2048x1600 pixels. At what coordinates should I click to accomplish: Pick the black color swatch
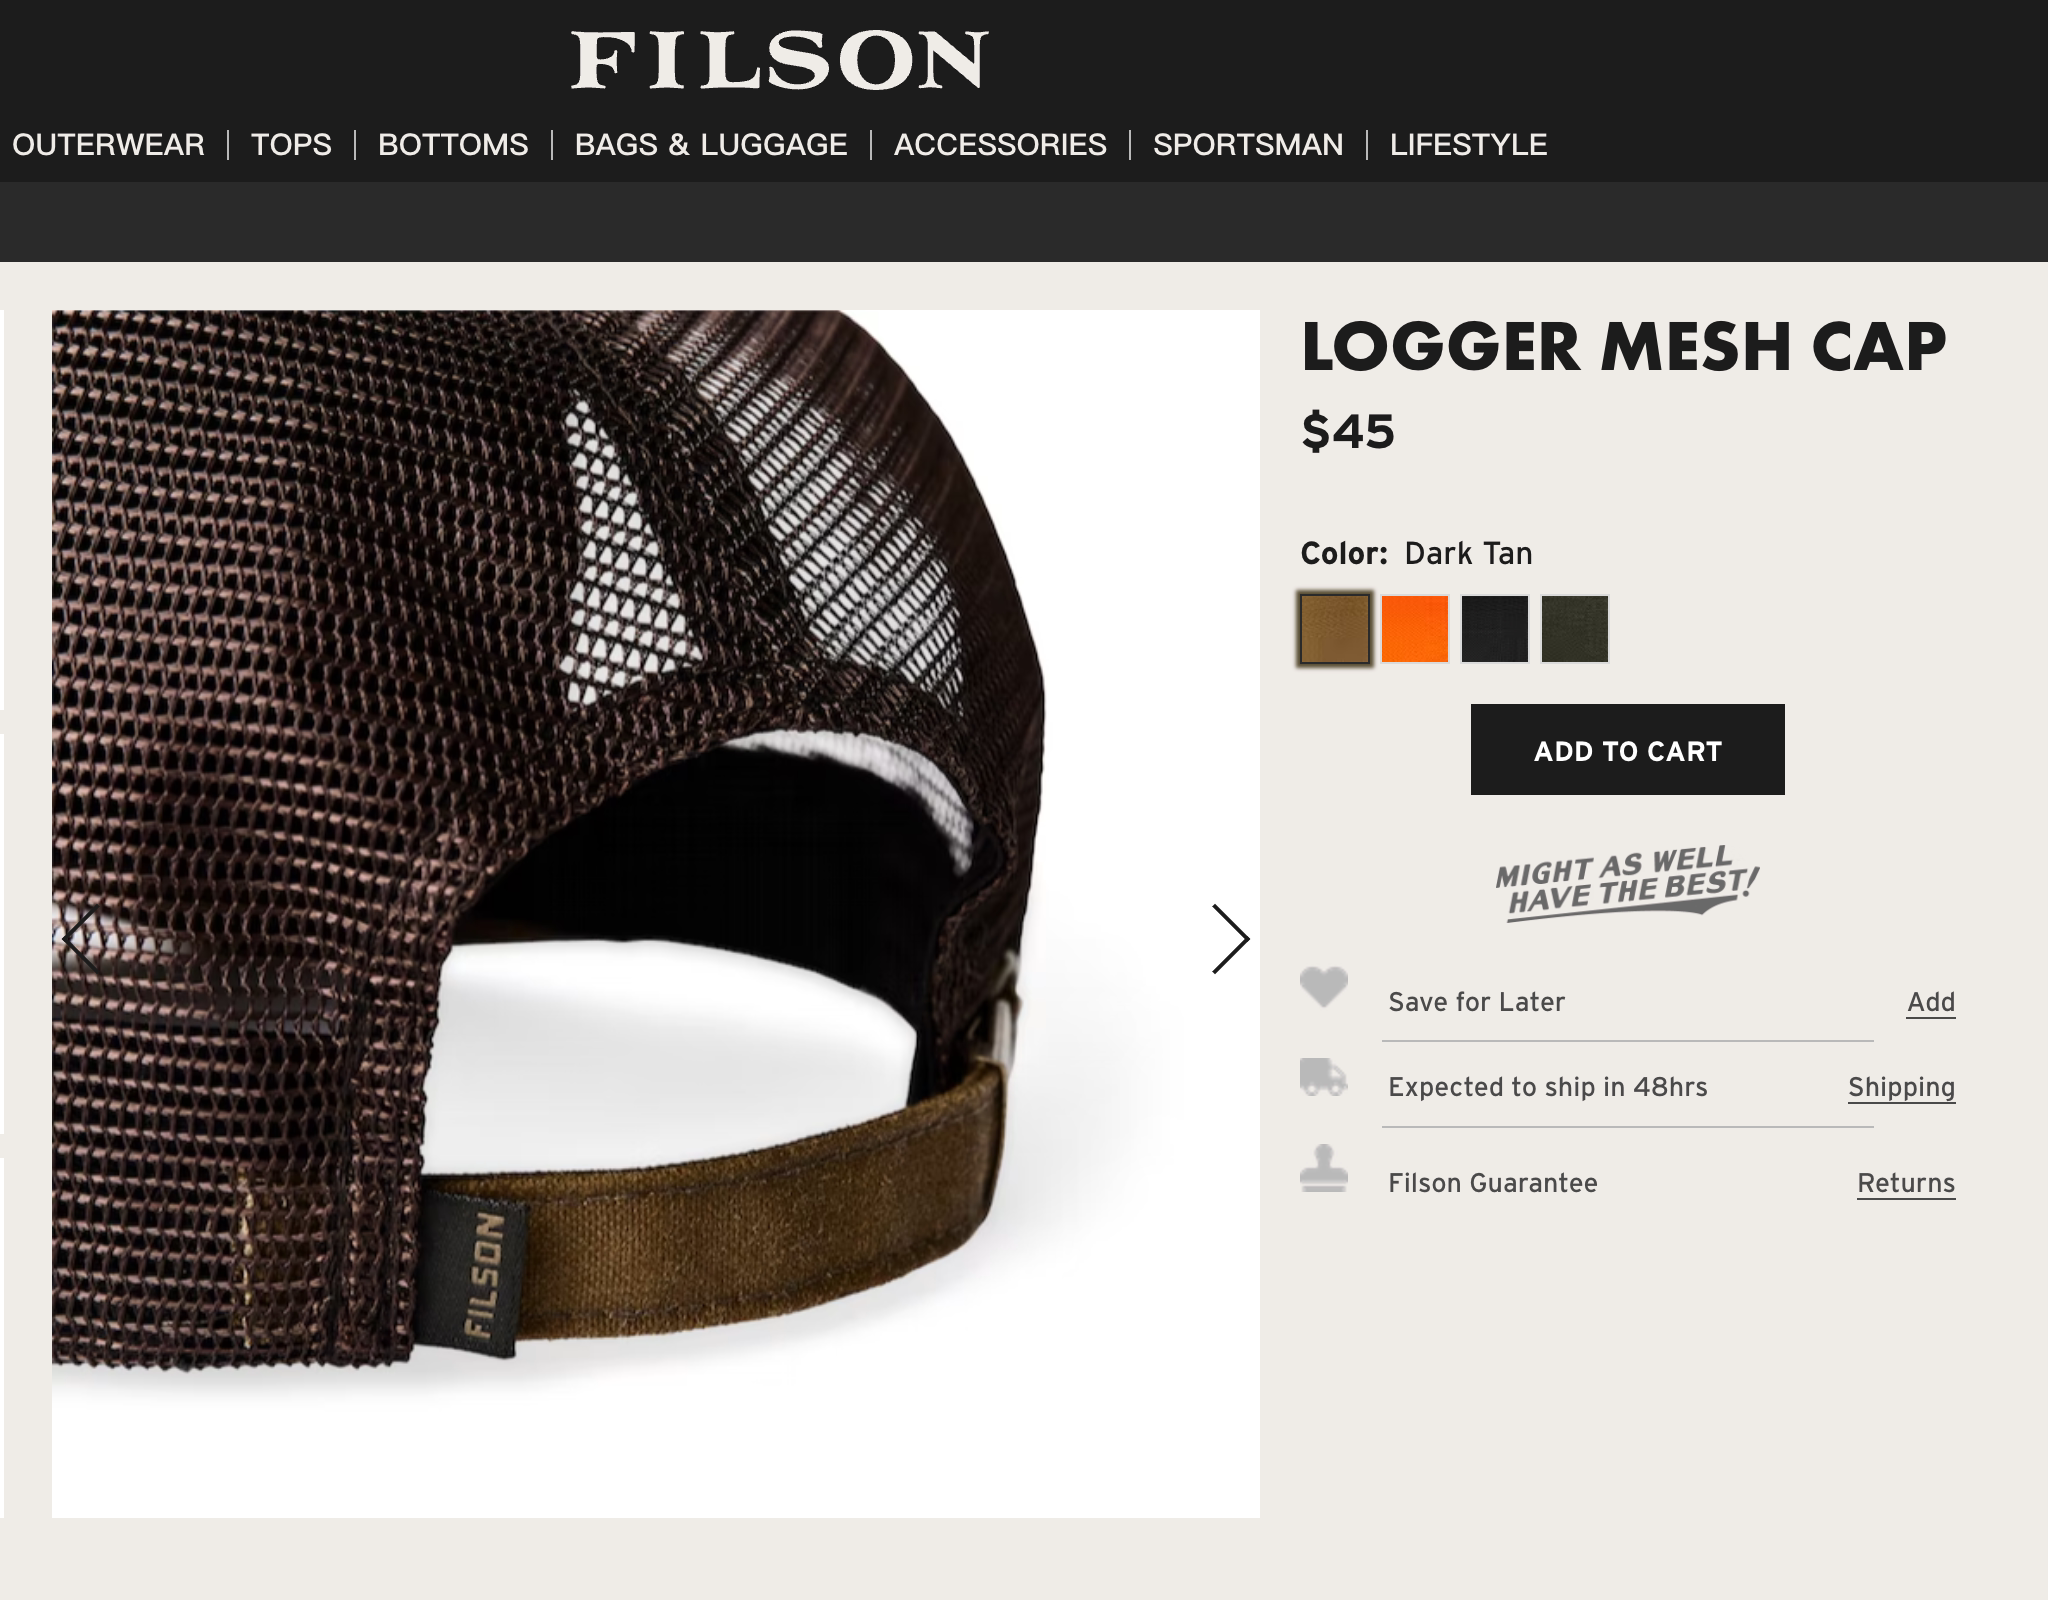[1495, 629]
